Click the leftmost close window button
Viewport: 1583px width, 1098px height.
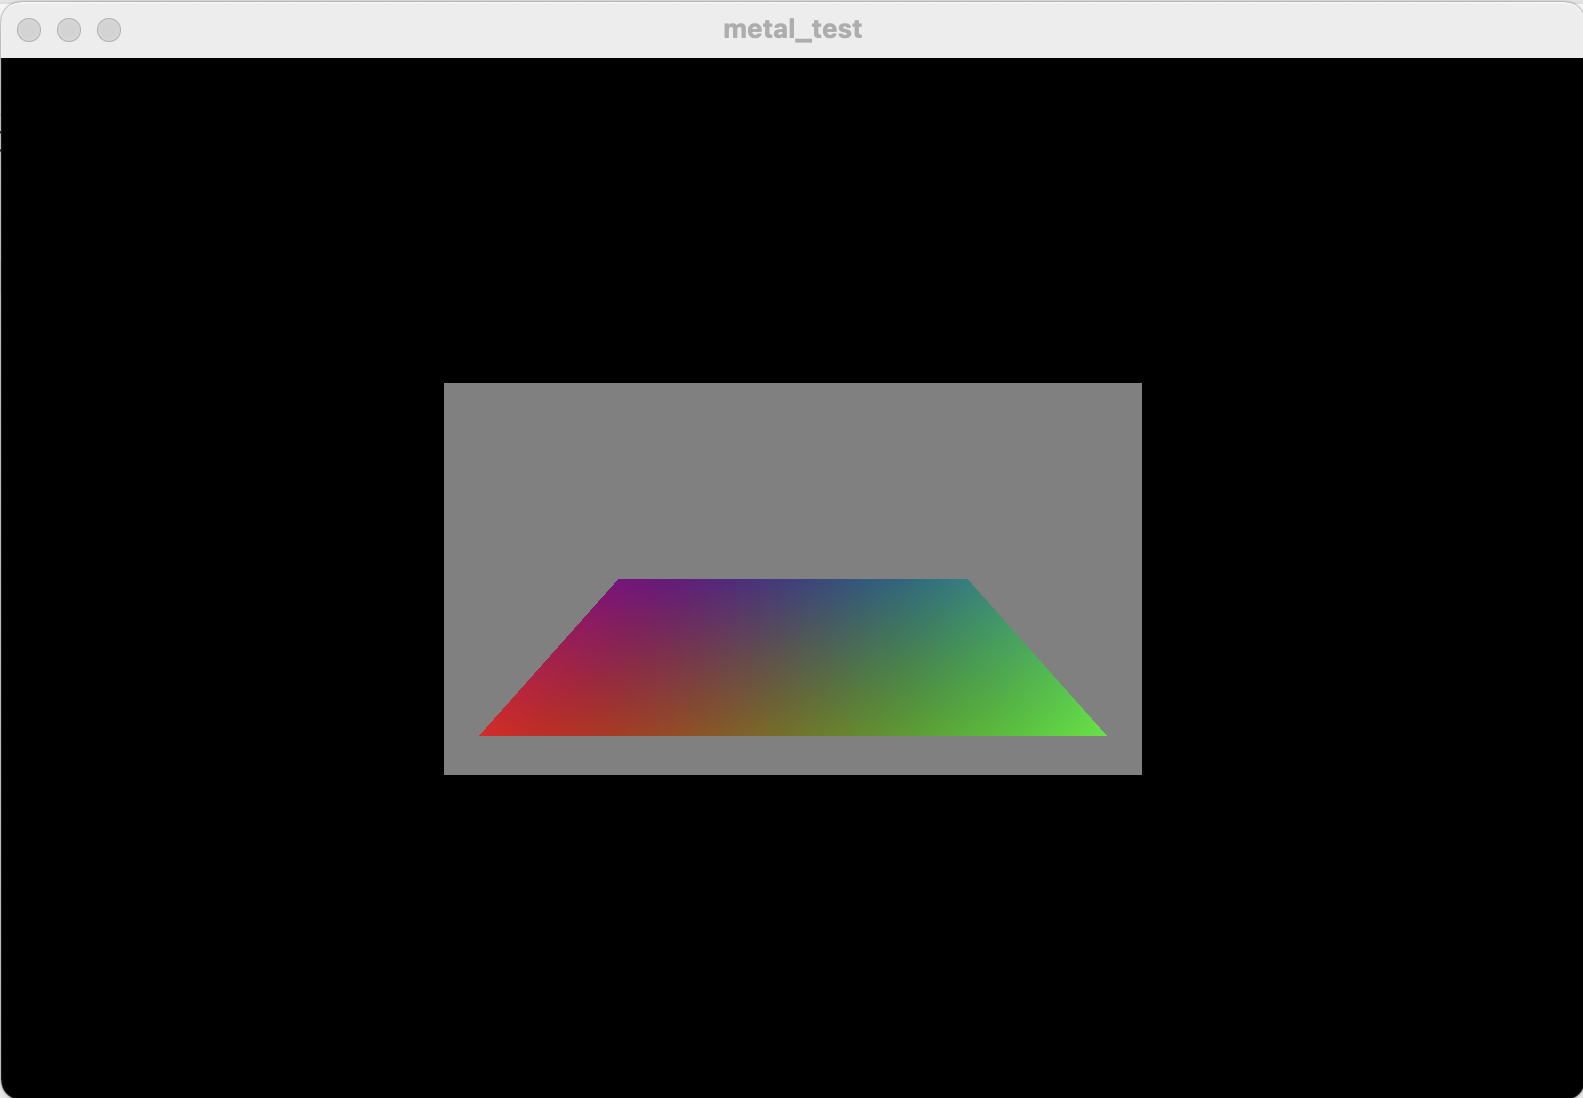click(30, 30)
